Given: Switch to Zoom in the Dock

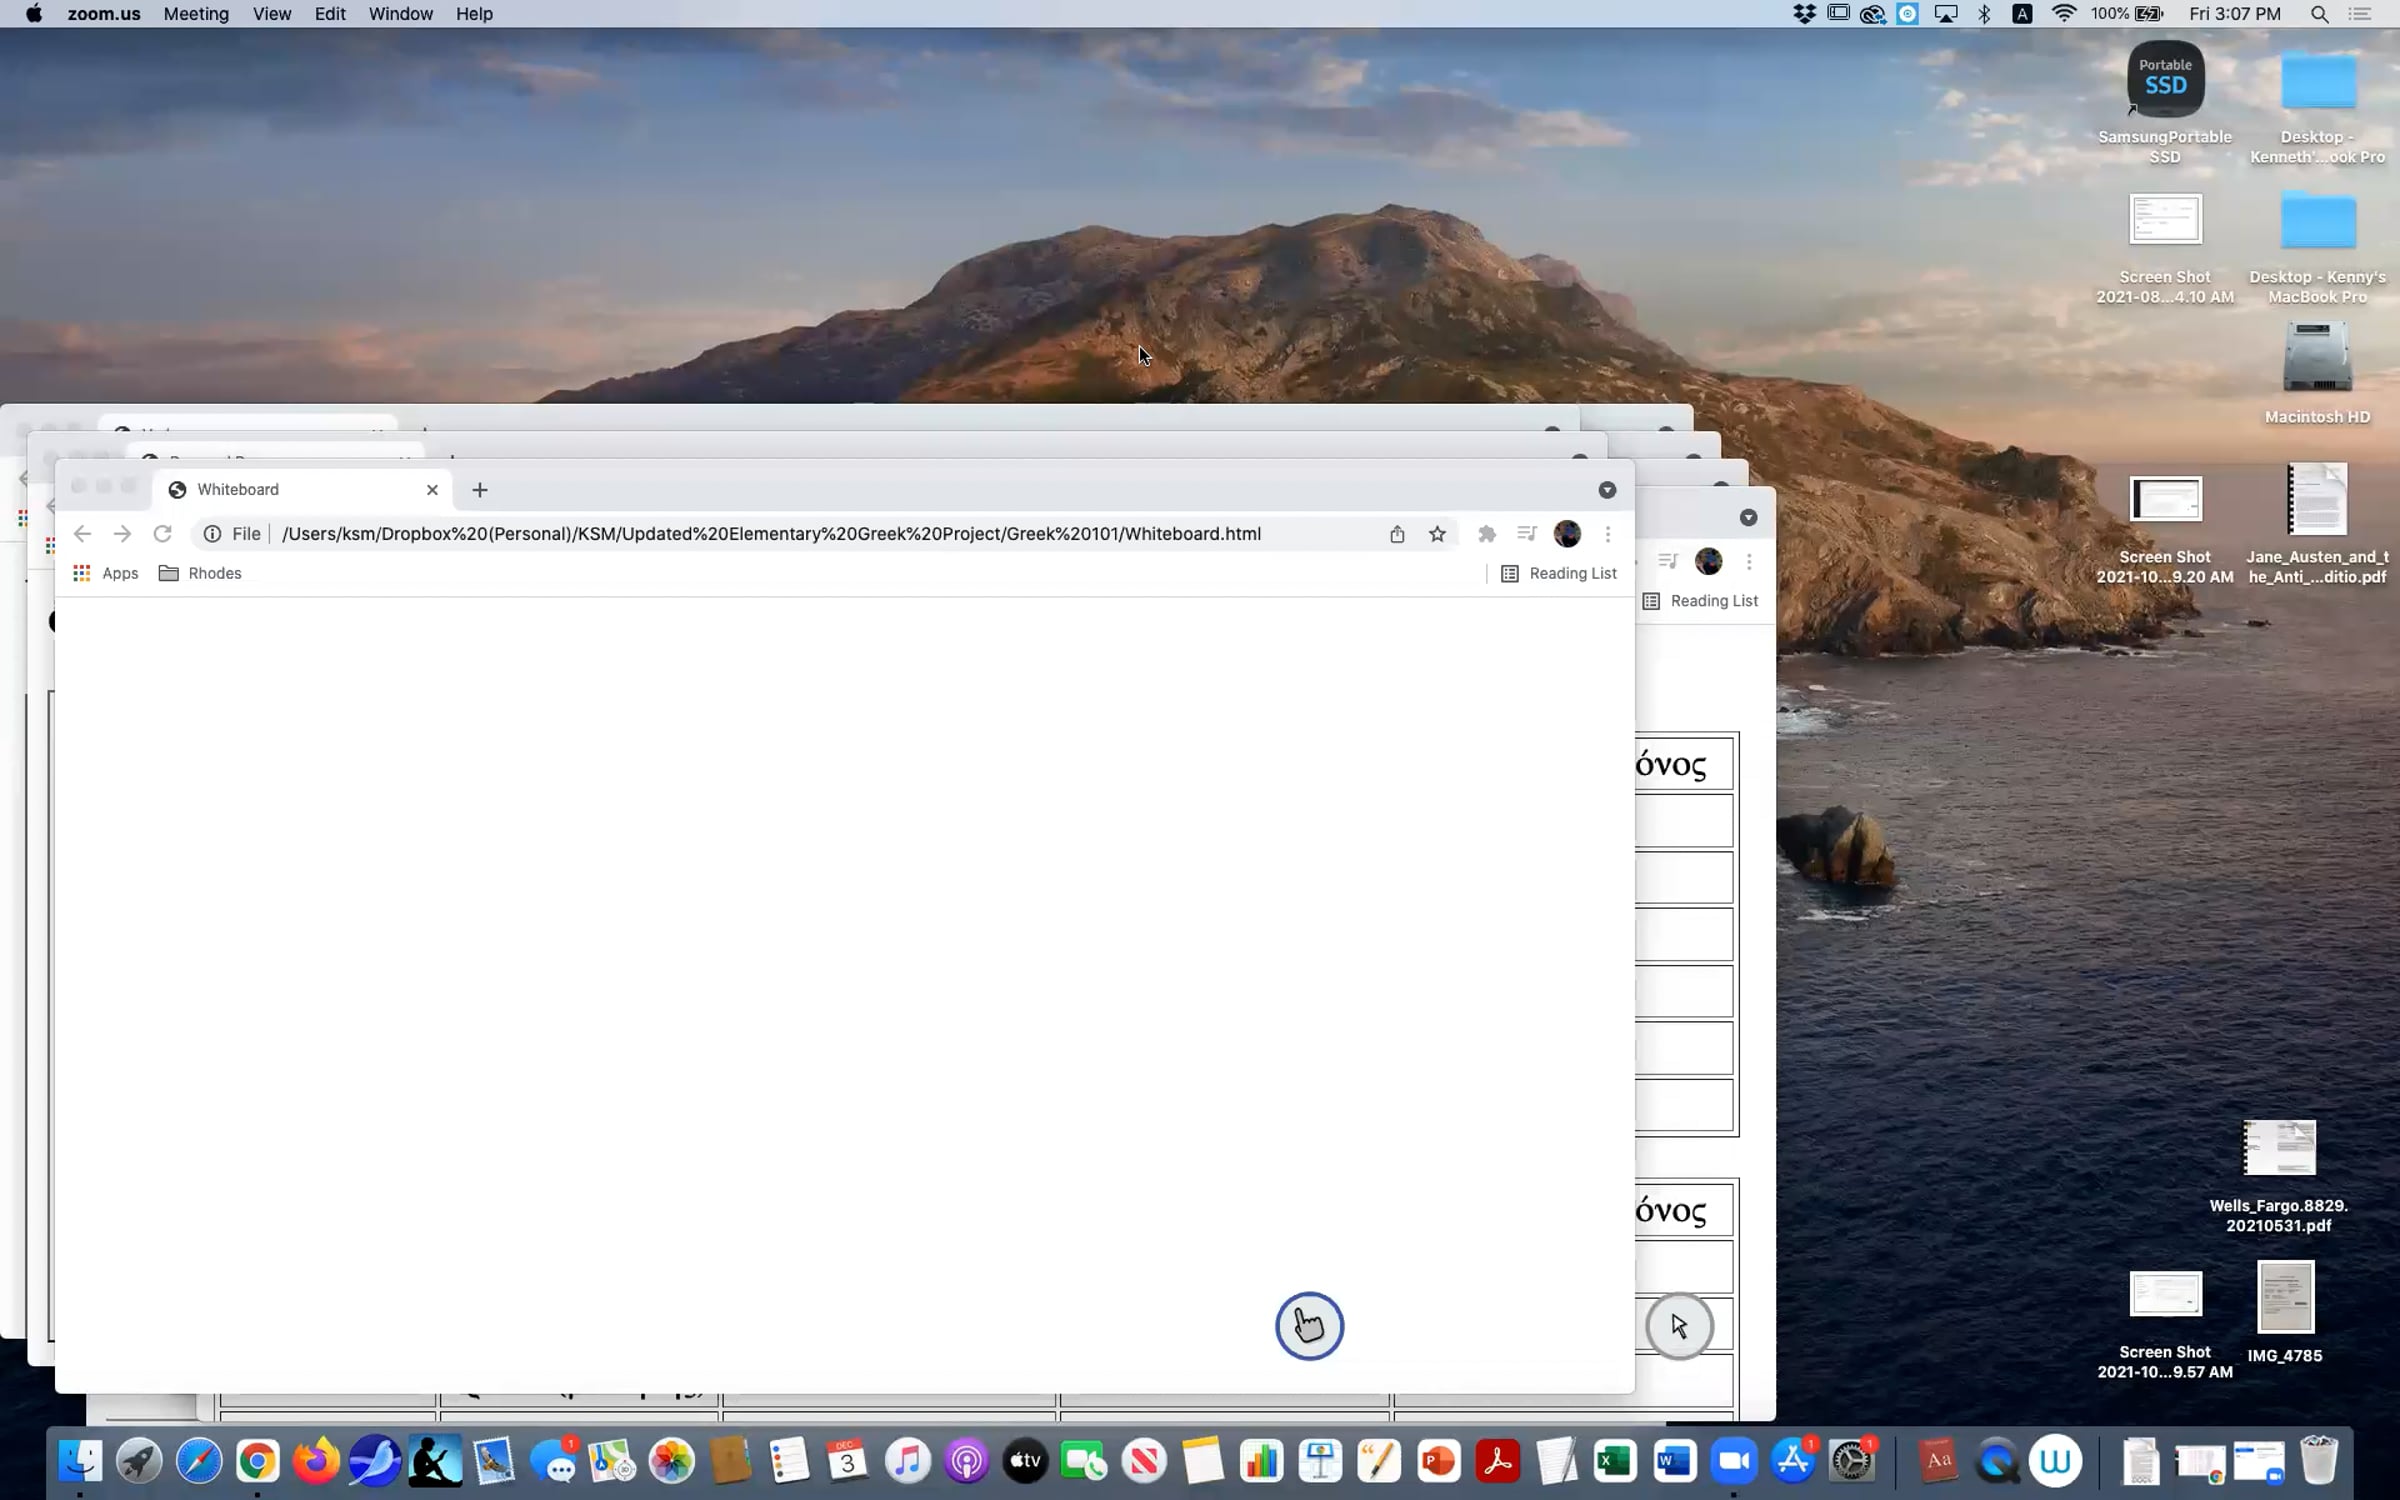Looking at the screenshot, I should point(1733,1461).
